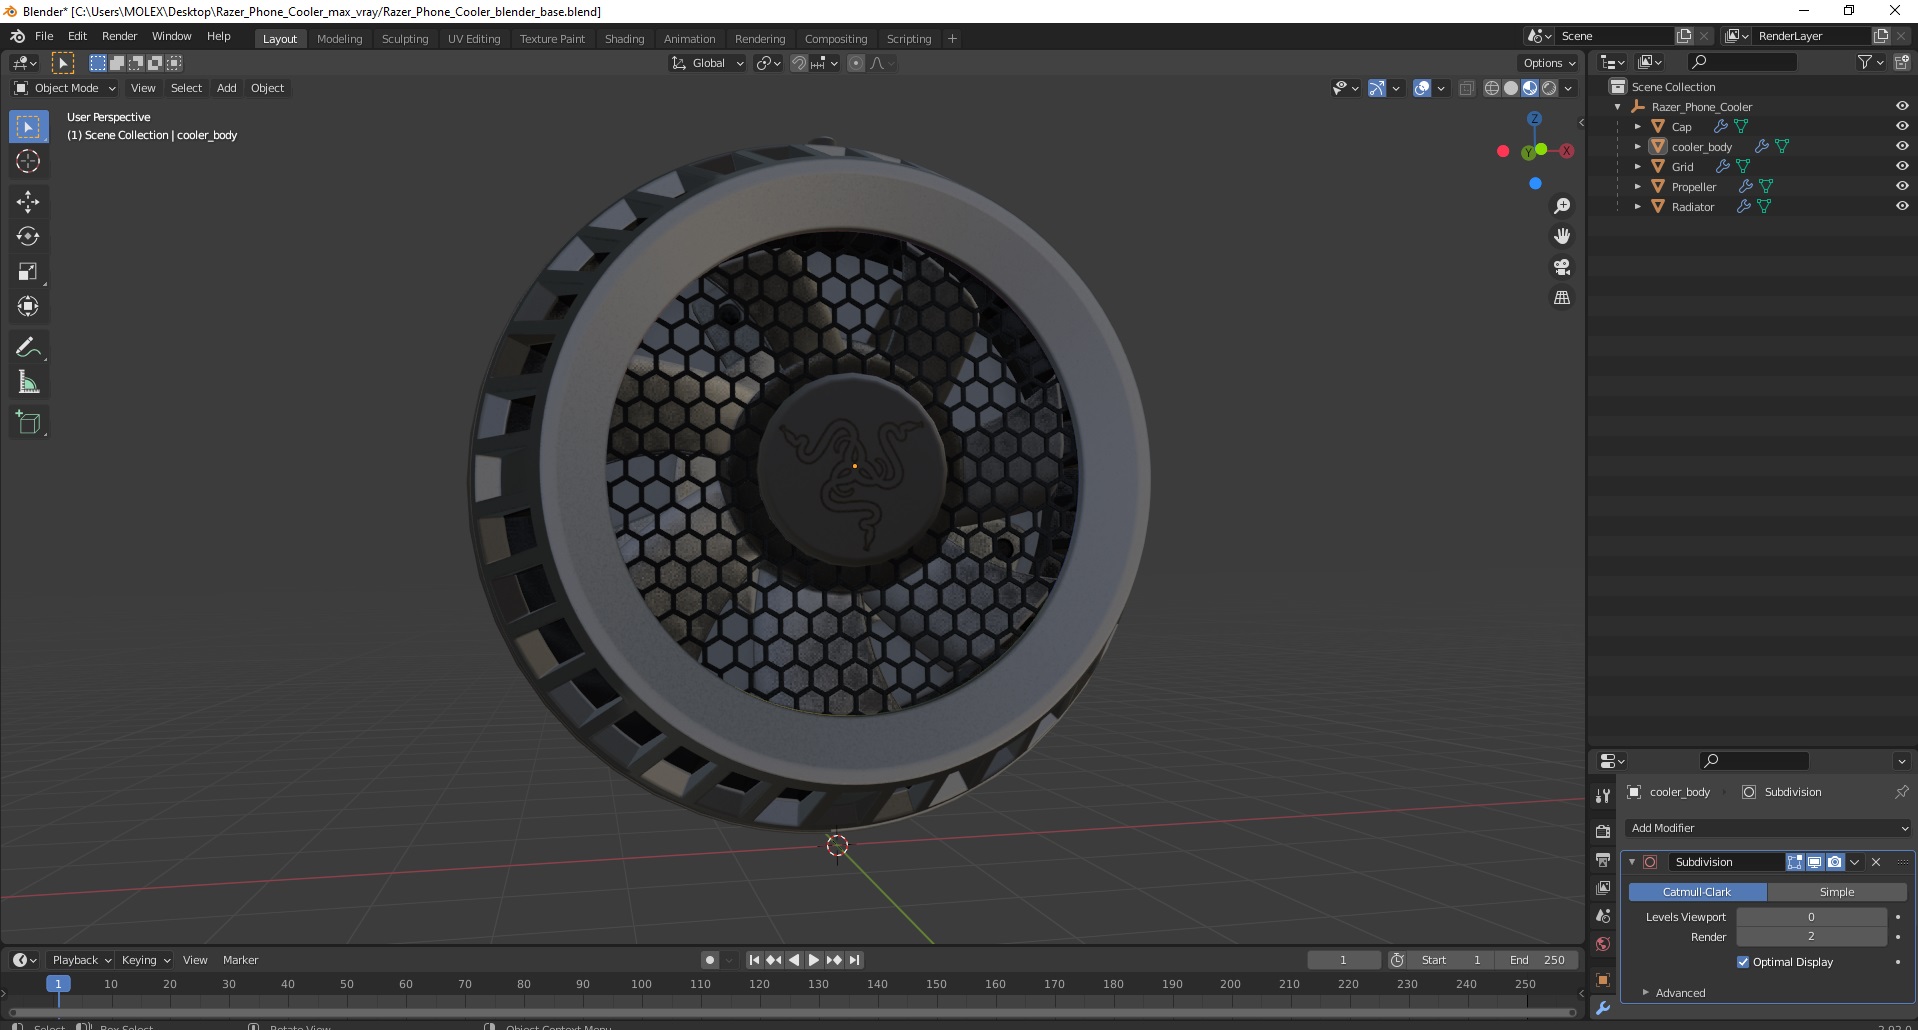Open the Output properties tab
1918x1030 pixels.
tap(1603, 860)
